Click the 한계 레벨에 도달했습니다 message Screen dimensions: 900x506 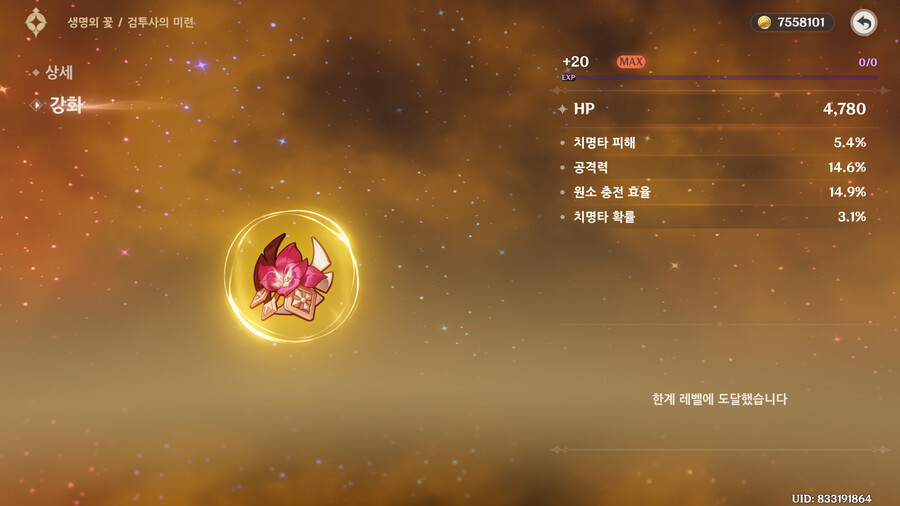click(x=719, y=399)
